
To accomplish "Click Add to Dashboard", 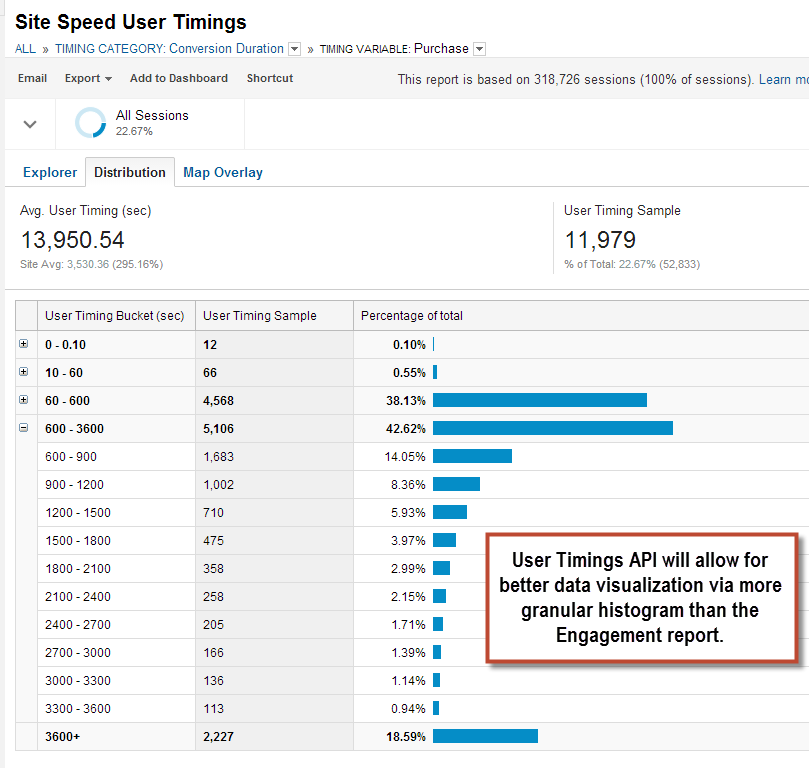I will (179, 78).
